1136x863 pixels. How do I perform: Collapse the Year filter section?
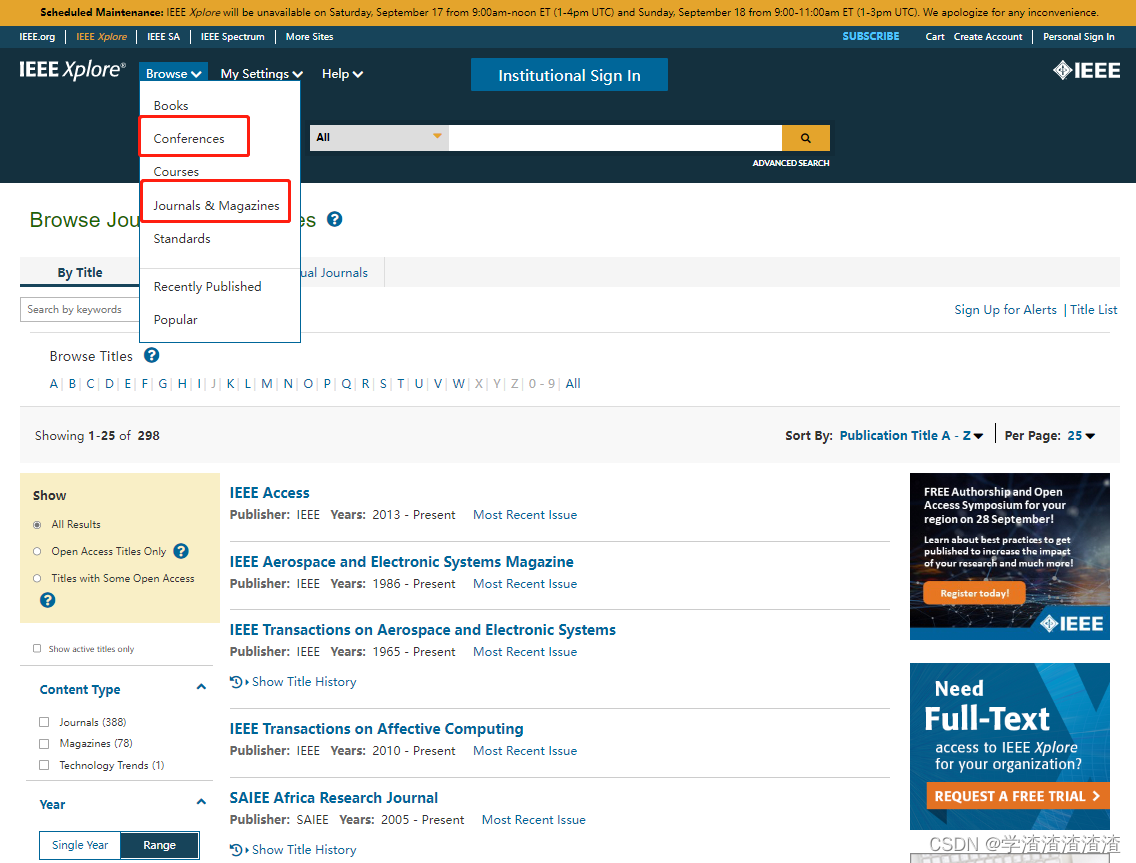[201, 801]
